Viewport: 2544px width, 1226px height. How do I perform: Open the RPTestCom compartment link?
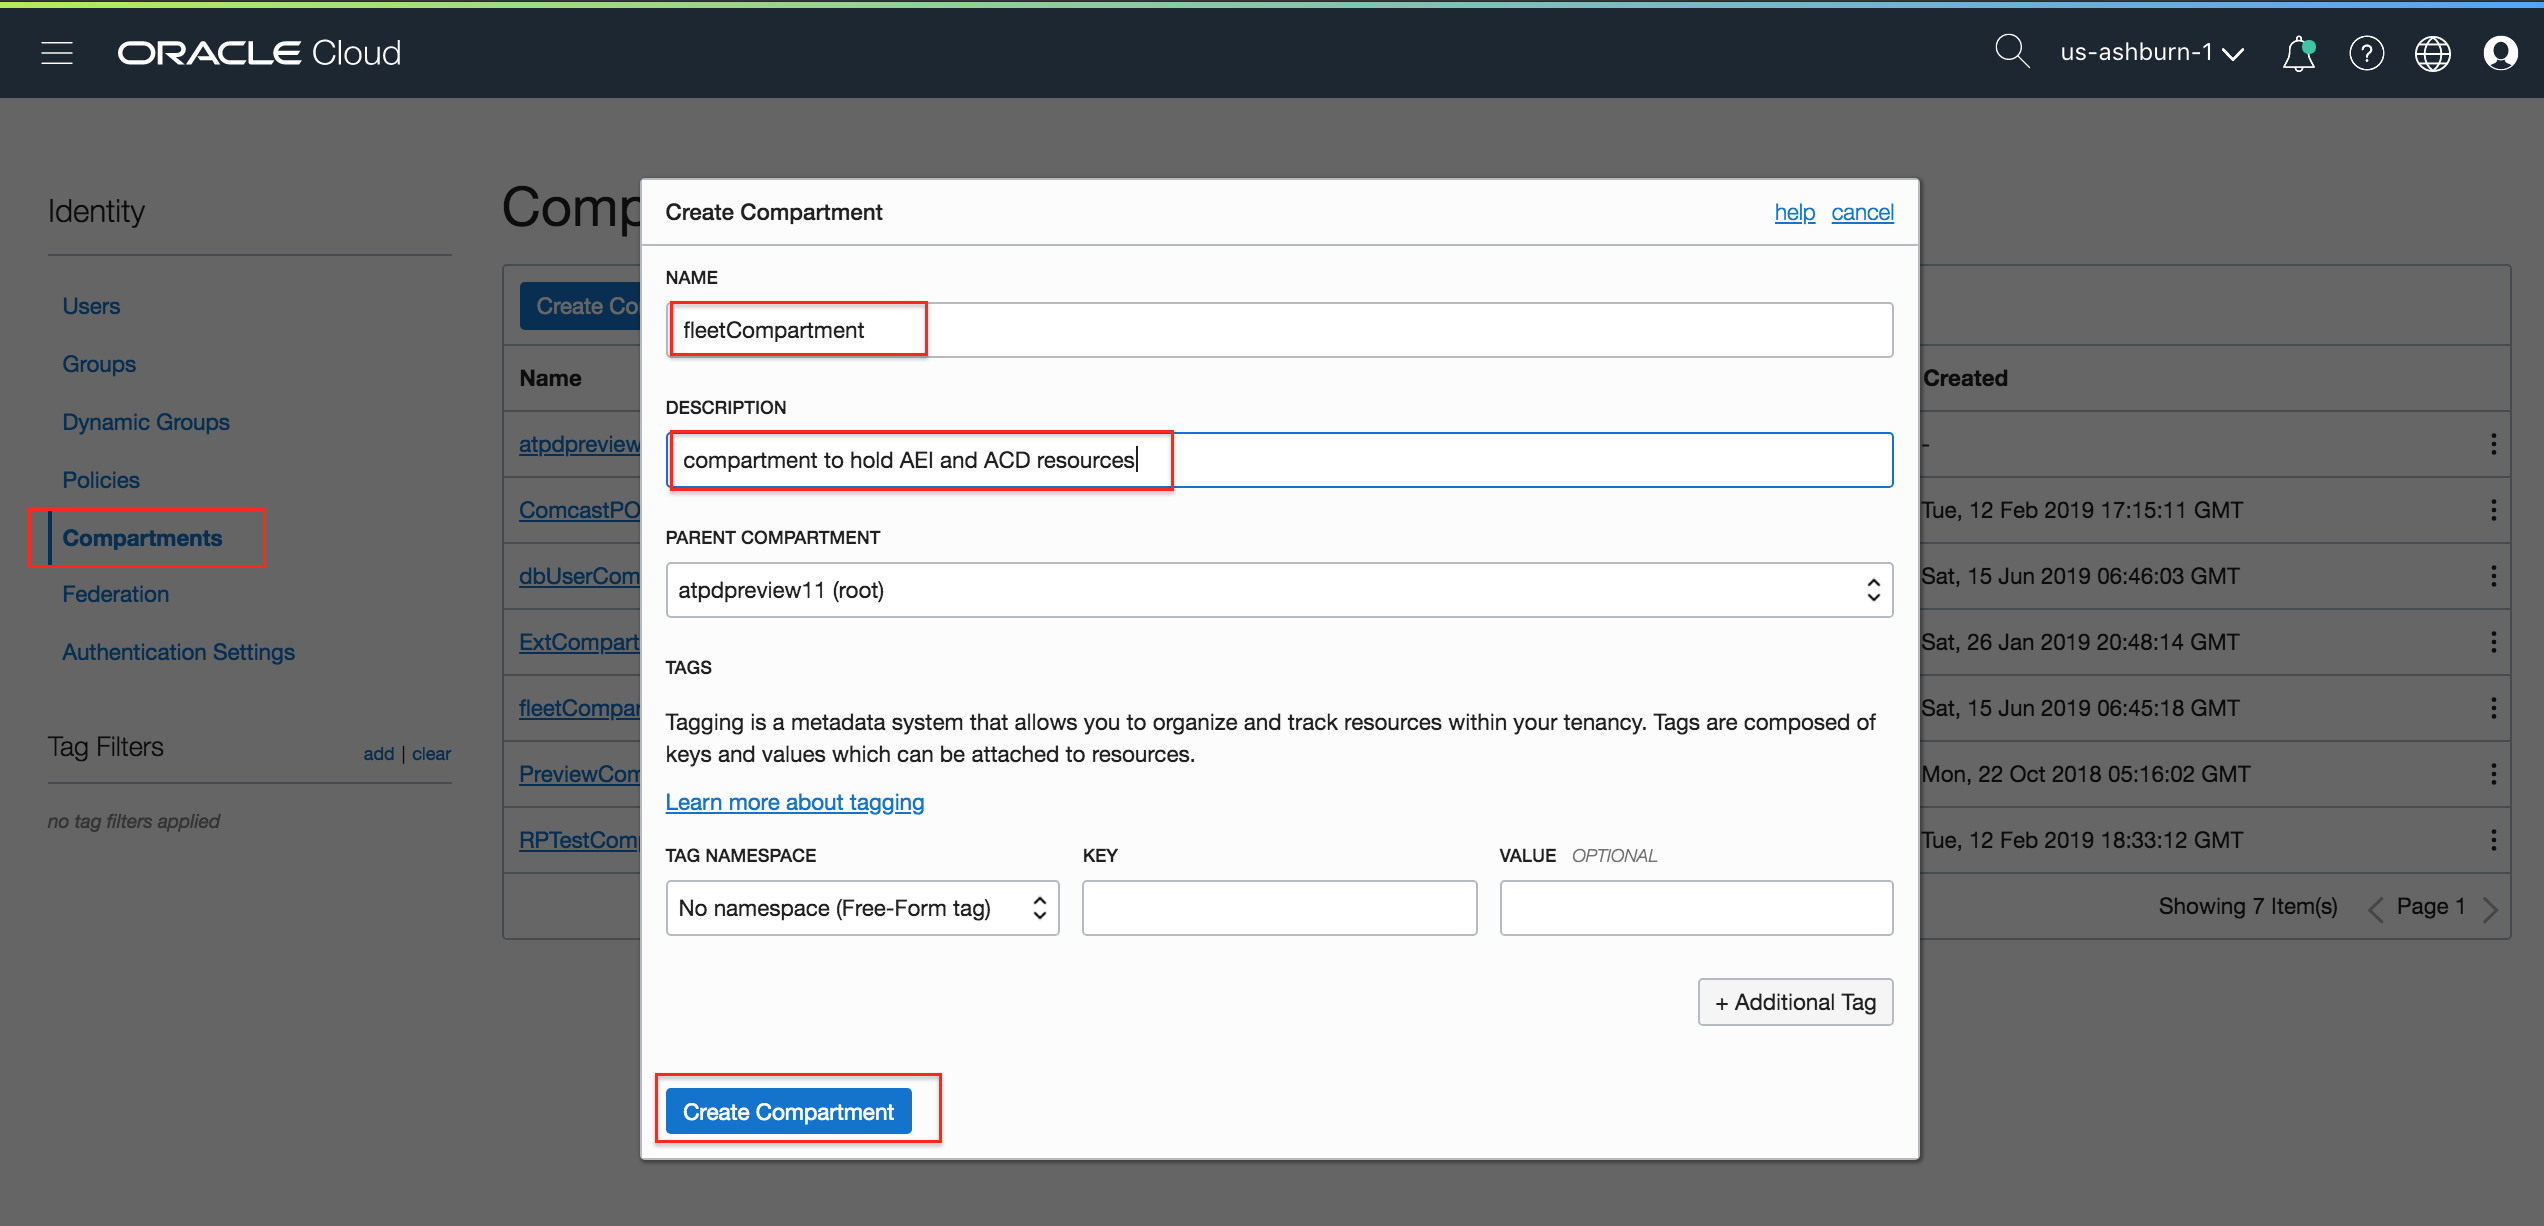click(x=579, y=840)
